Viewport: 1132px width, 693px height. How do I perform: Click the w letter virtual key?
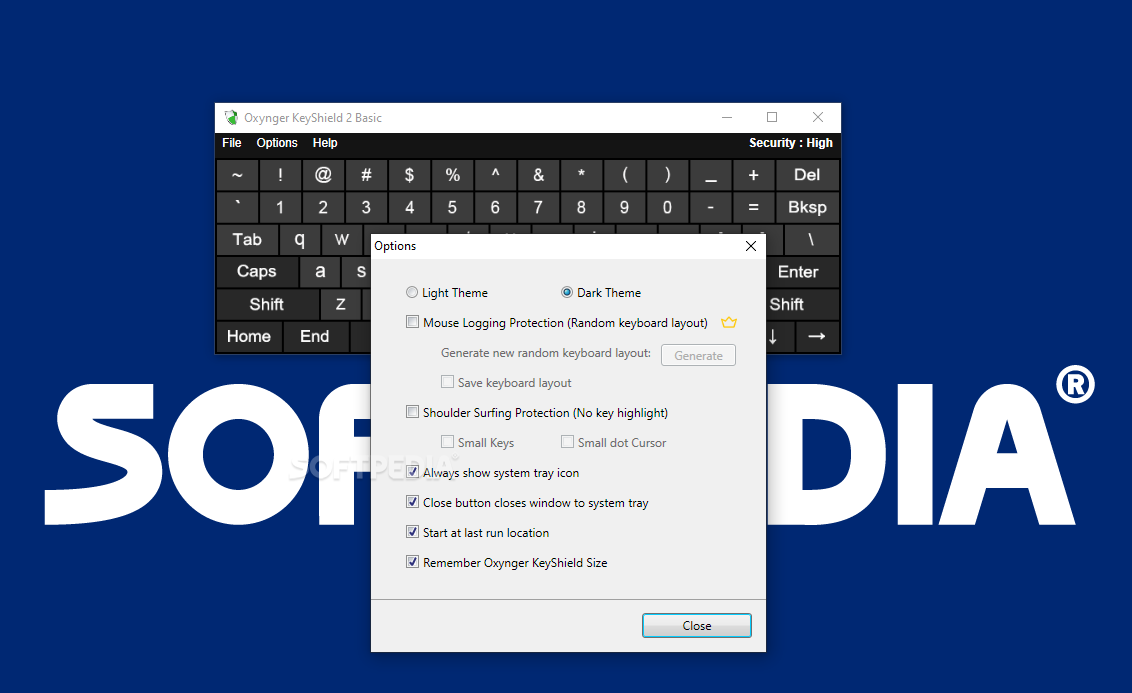pos(342,240)
